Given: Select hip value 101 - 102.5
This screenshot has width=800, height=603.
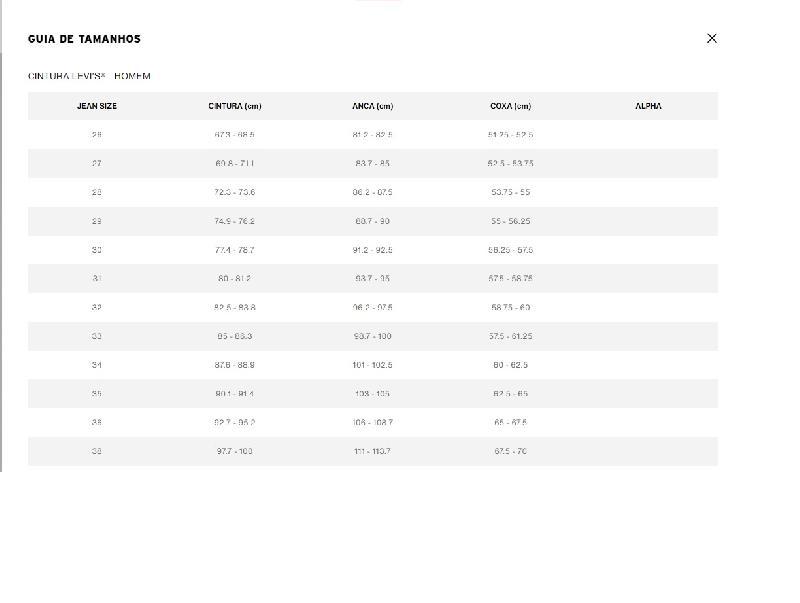Looking at the screenshot, I should [x=372, y=365].
